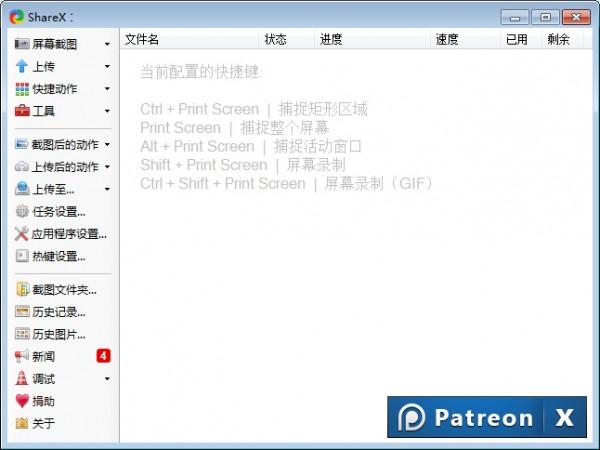The height and width of the screenshot is (450, 600).
Task: Open 历史记录... window
Action: (x=59, y=311)
